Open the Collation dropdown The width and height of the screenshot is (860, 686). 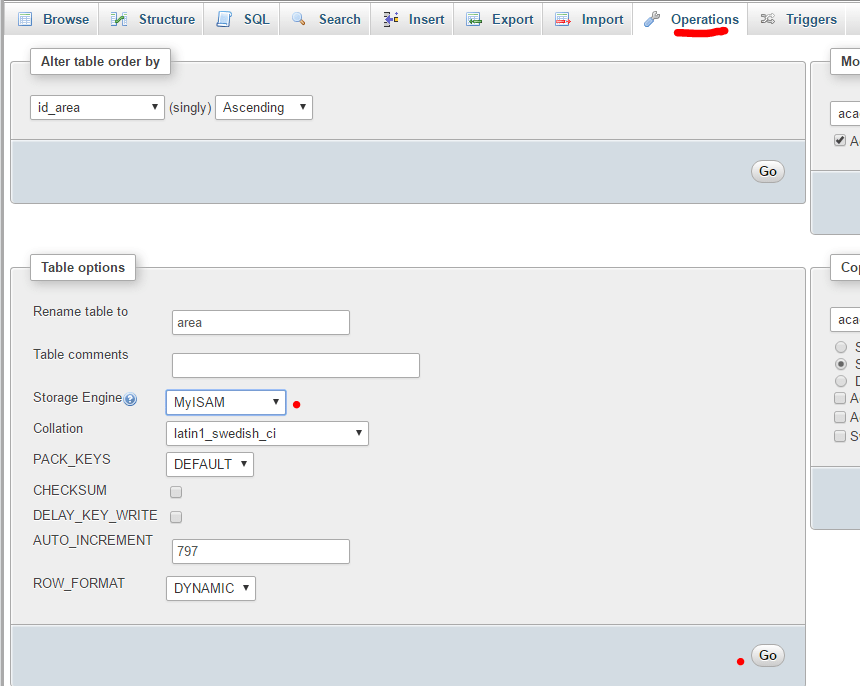(x=267, y=434)
